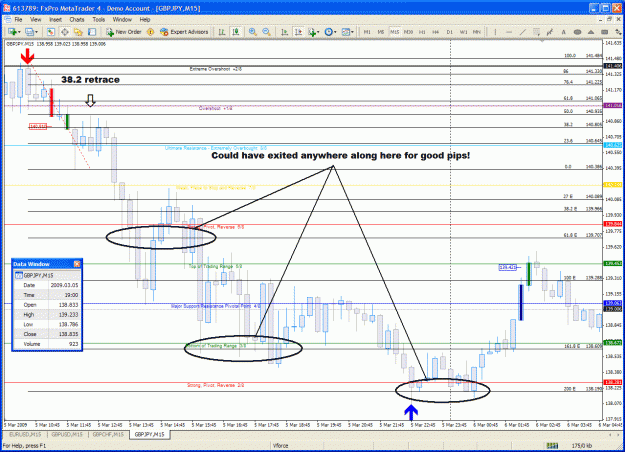Close the Data Window panel
Viewport: 625px width, 452px height.
(x=77, y=264)
